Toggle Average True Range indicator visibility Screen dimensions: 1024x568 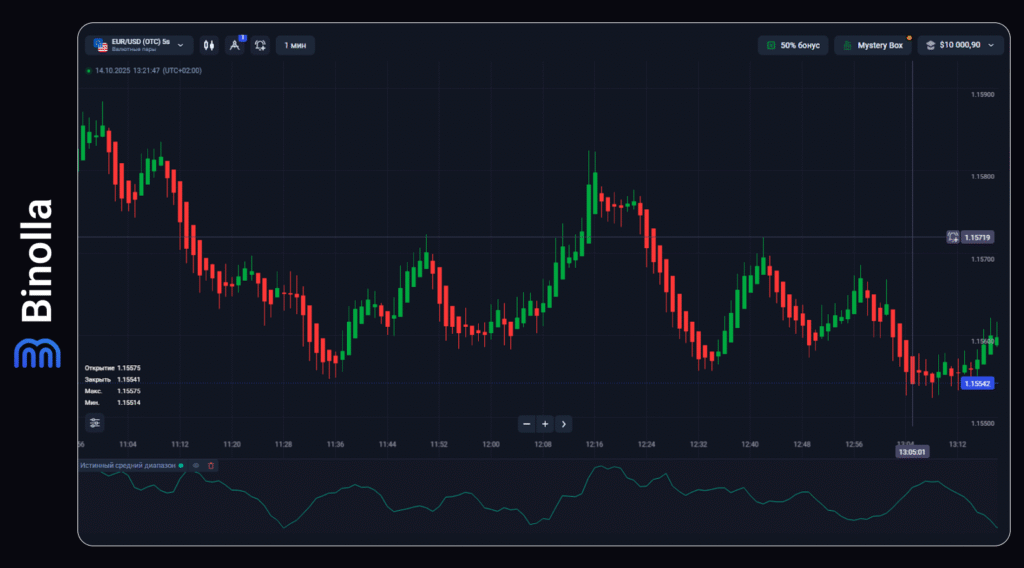(x=196, y=465)
